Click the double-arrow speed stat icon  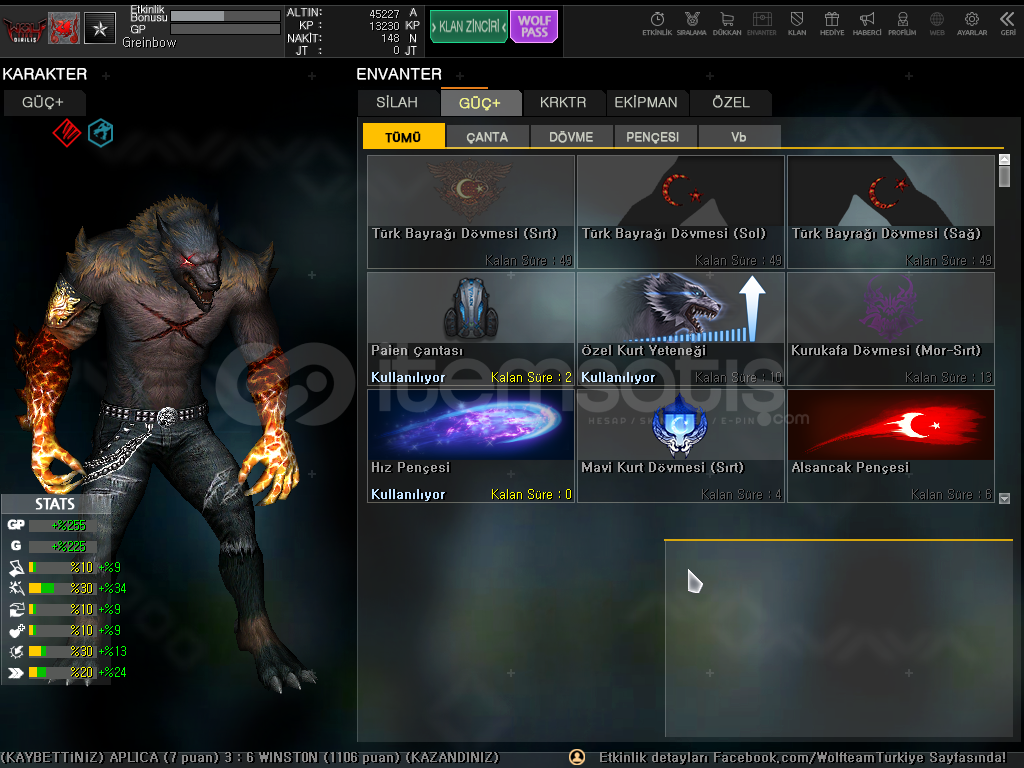[x=16, y=672]
